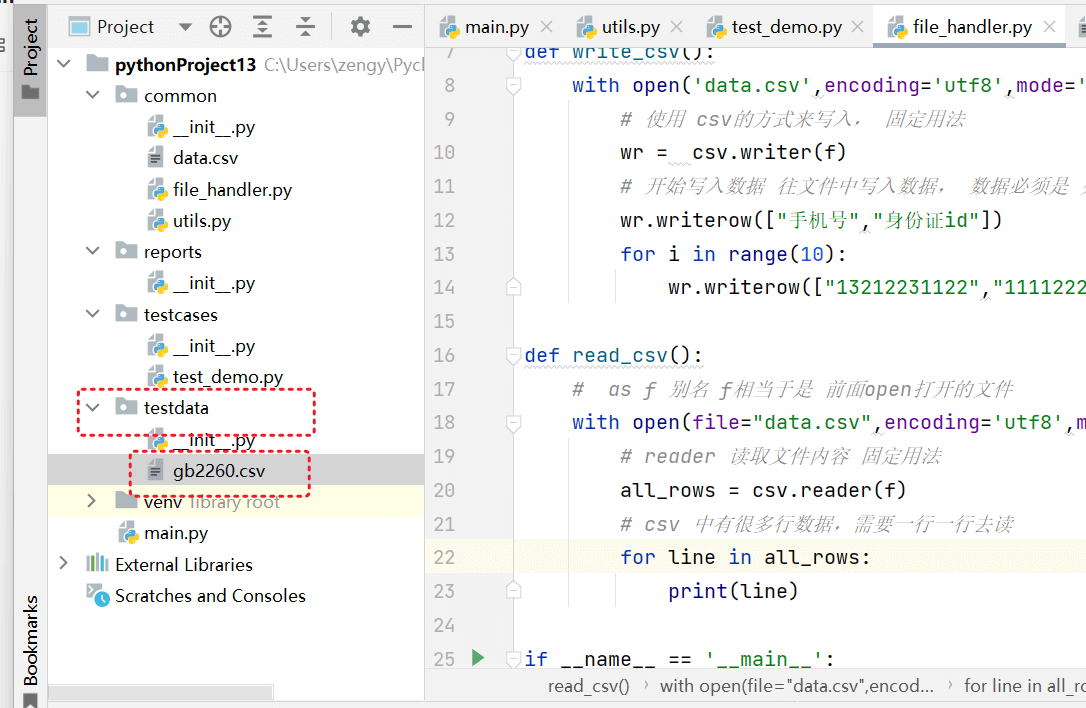Click line number 22 in the gutter
The height and width of the screenshot is (708, 1086).
click(x=444, y=557)
